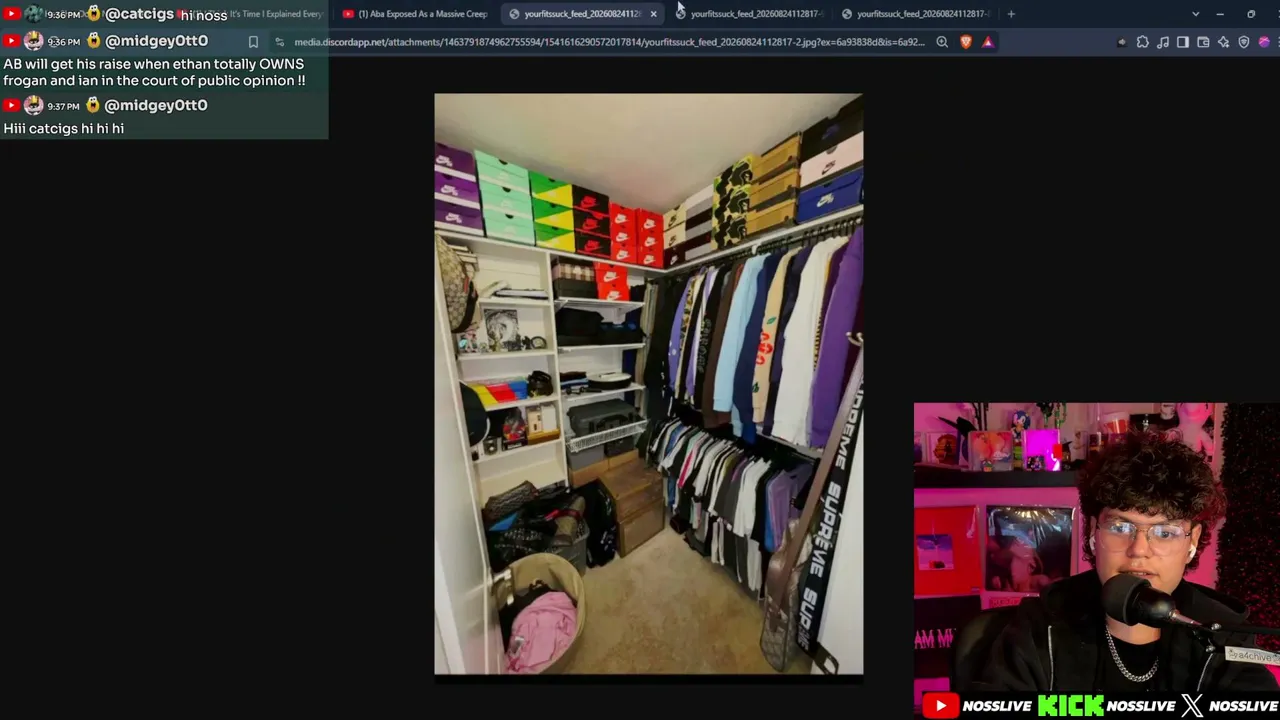
Task: Click the avatar beside @catcigs
Action: tap(34, 14)
